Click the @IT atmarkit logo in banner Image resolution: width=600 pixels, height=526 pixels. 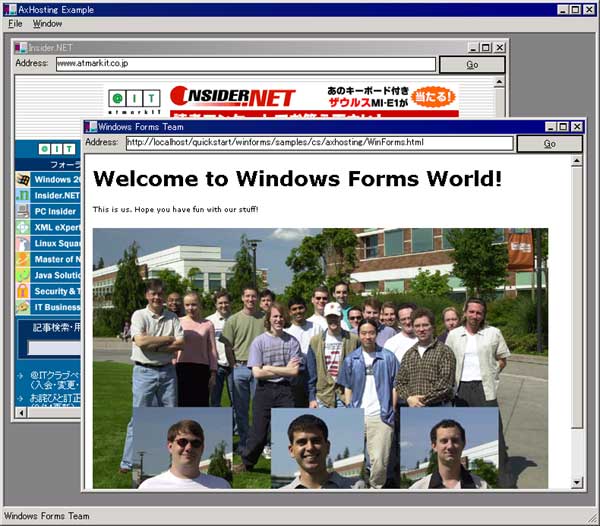pyautogui.click(x=134, y=101)
